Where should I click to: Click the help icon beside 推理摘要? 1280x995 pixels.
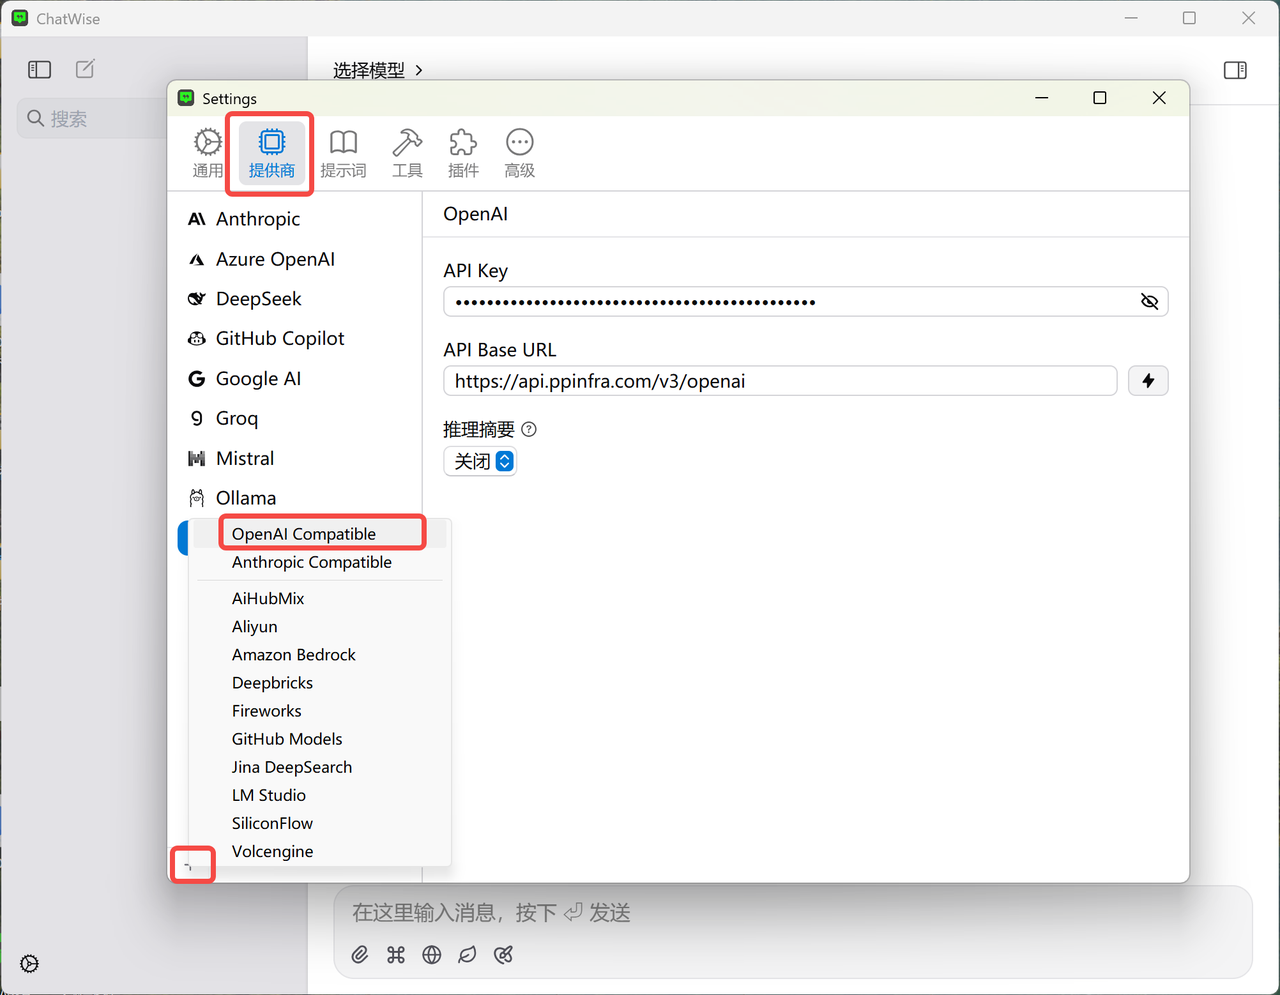coord(529,429)
